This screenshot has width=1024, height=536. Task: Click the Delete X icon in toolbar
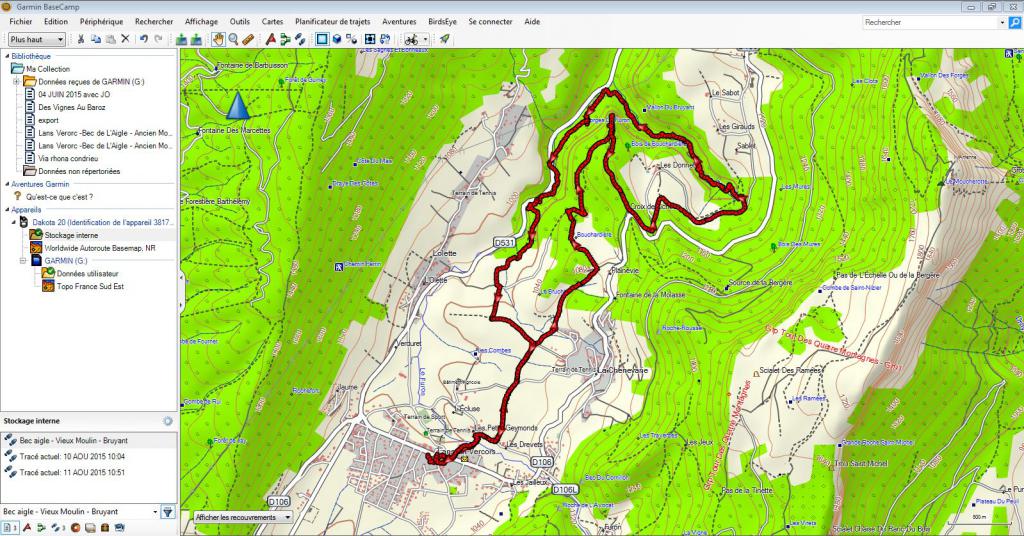pyautogui.click(x=126, y=39)
